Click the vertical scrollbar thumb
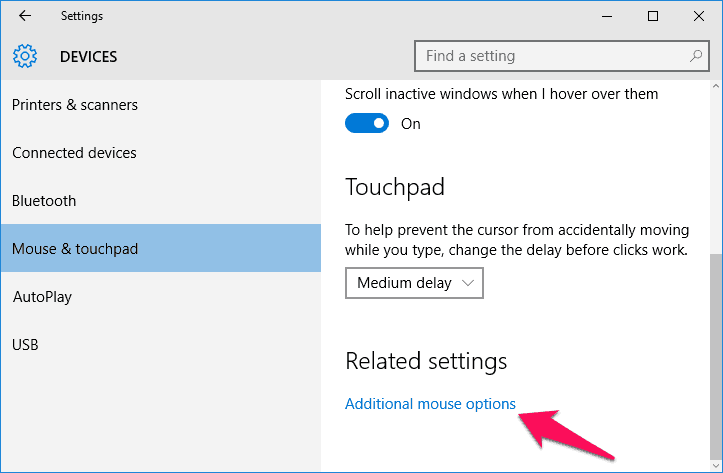Screen dimensions: 723x473 pos(716,356)
